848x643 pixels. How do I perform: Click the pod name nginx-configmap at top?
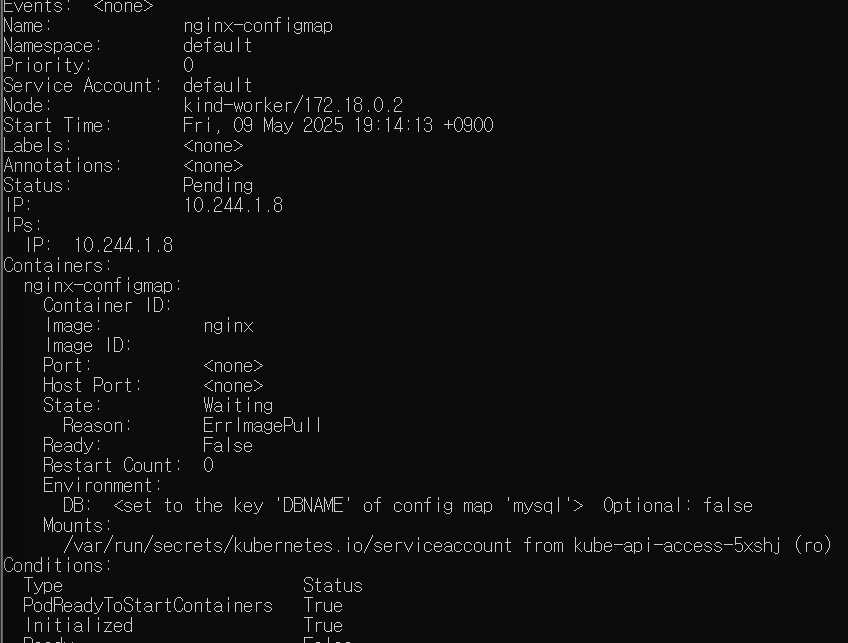click(x=257, y=26)
